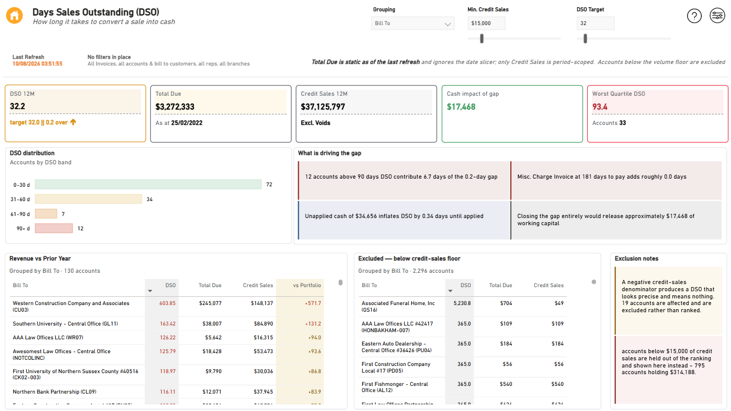Click the DSO sort arrow in Revenue table

[x=150, y=291]
